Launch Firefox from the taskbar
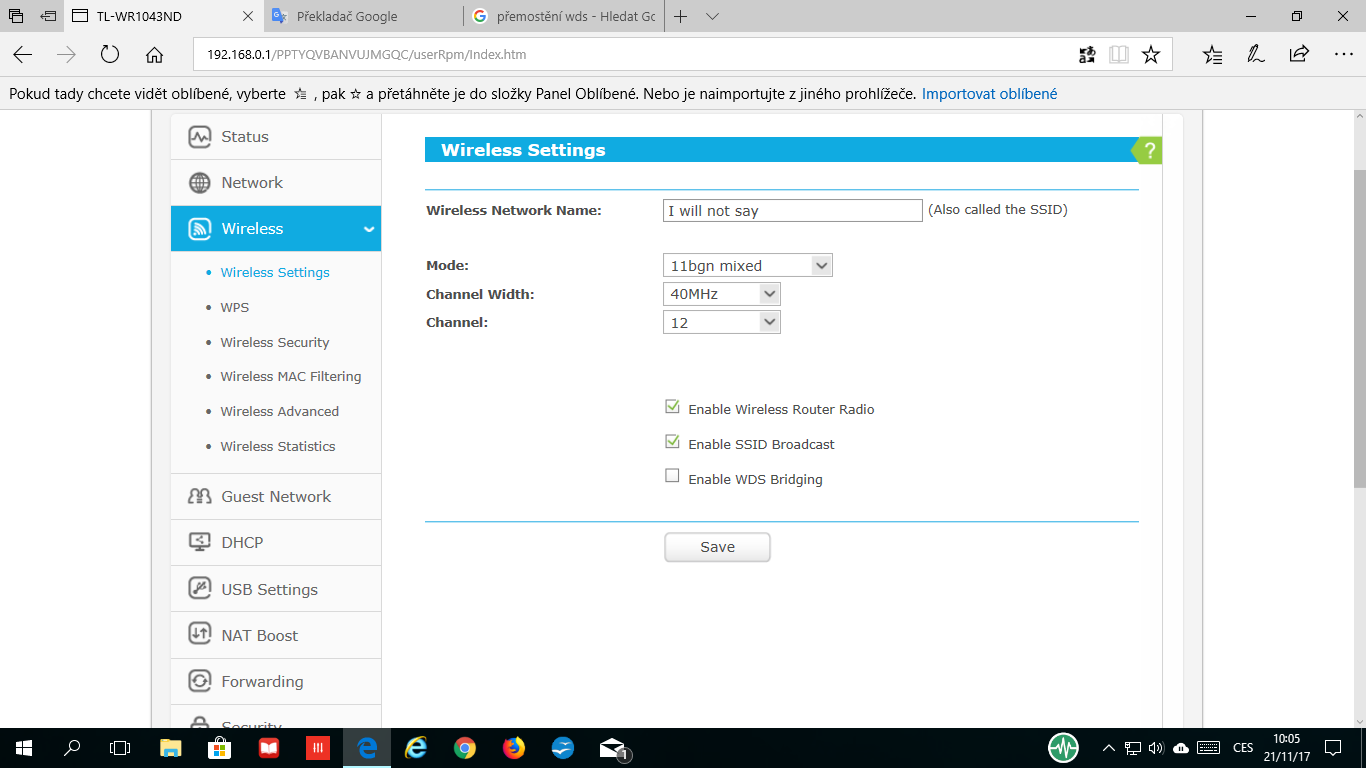This screenshot has width=1366, height=768. (514, 748)
